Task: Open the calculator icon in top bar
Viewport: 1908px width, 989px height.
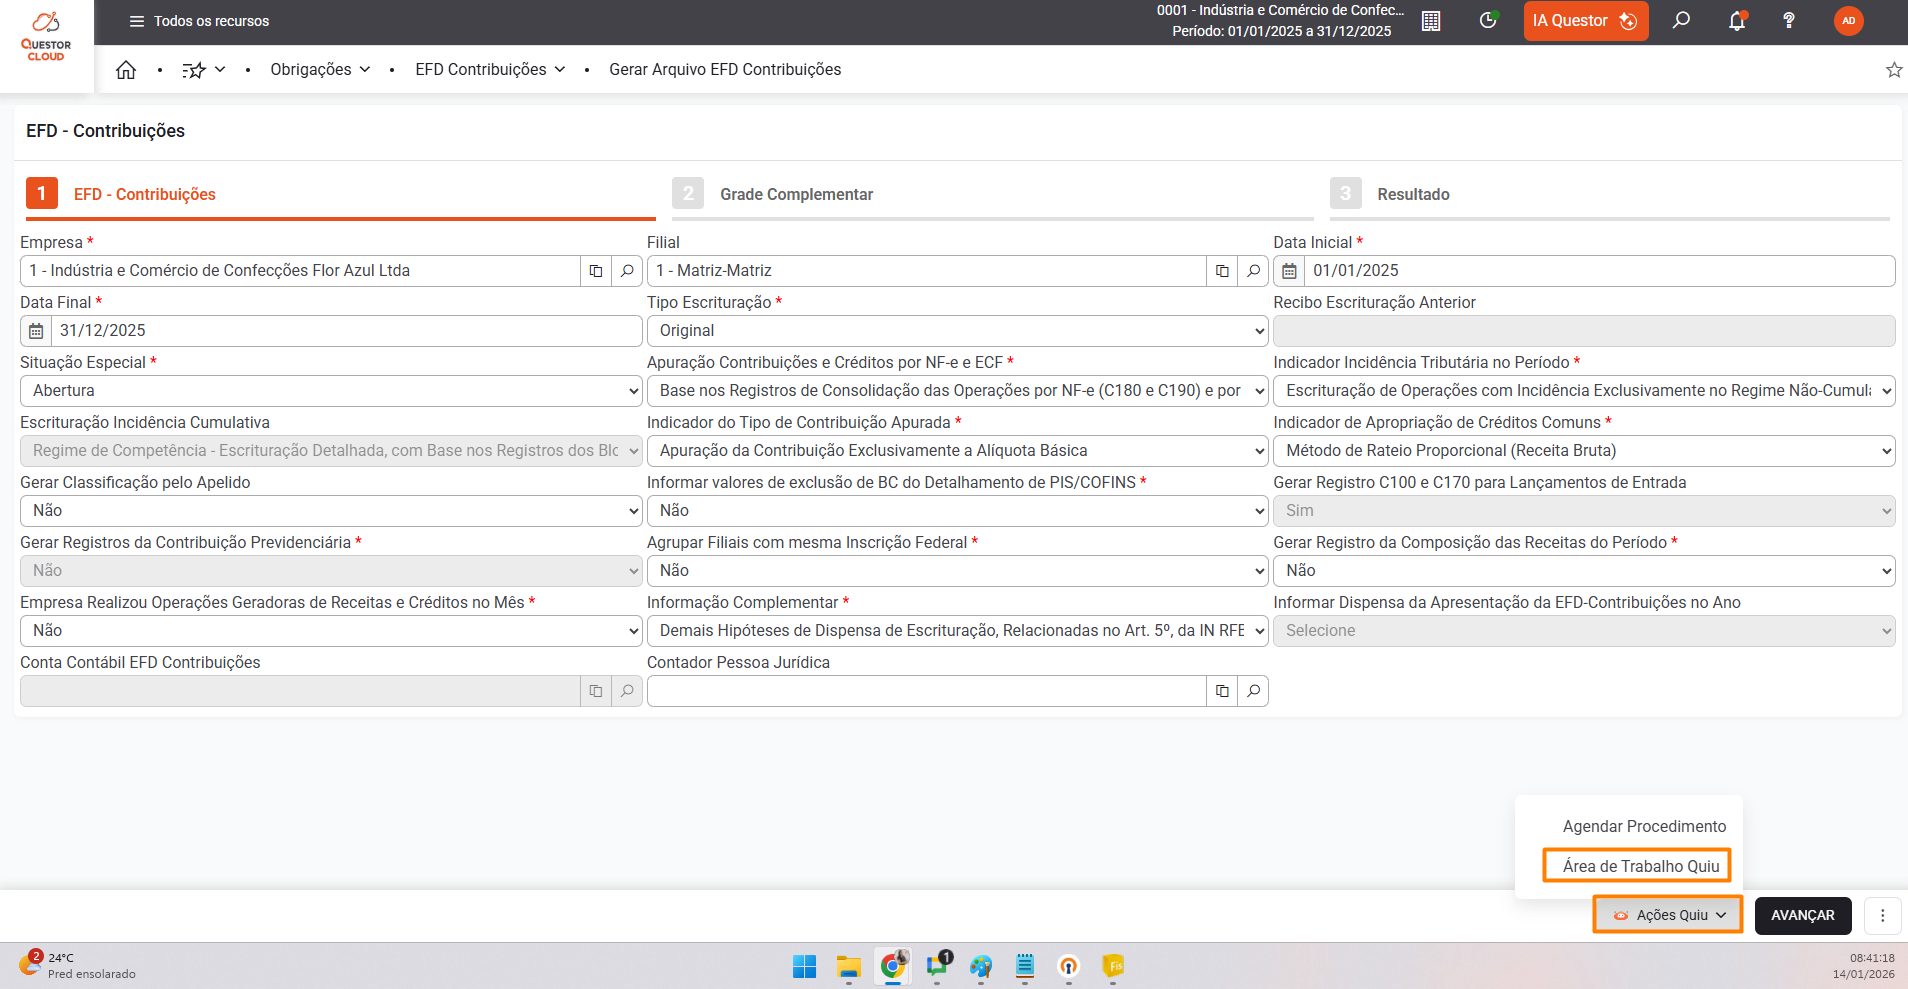Action: click(x=1431, y=21)
